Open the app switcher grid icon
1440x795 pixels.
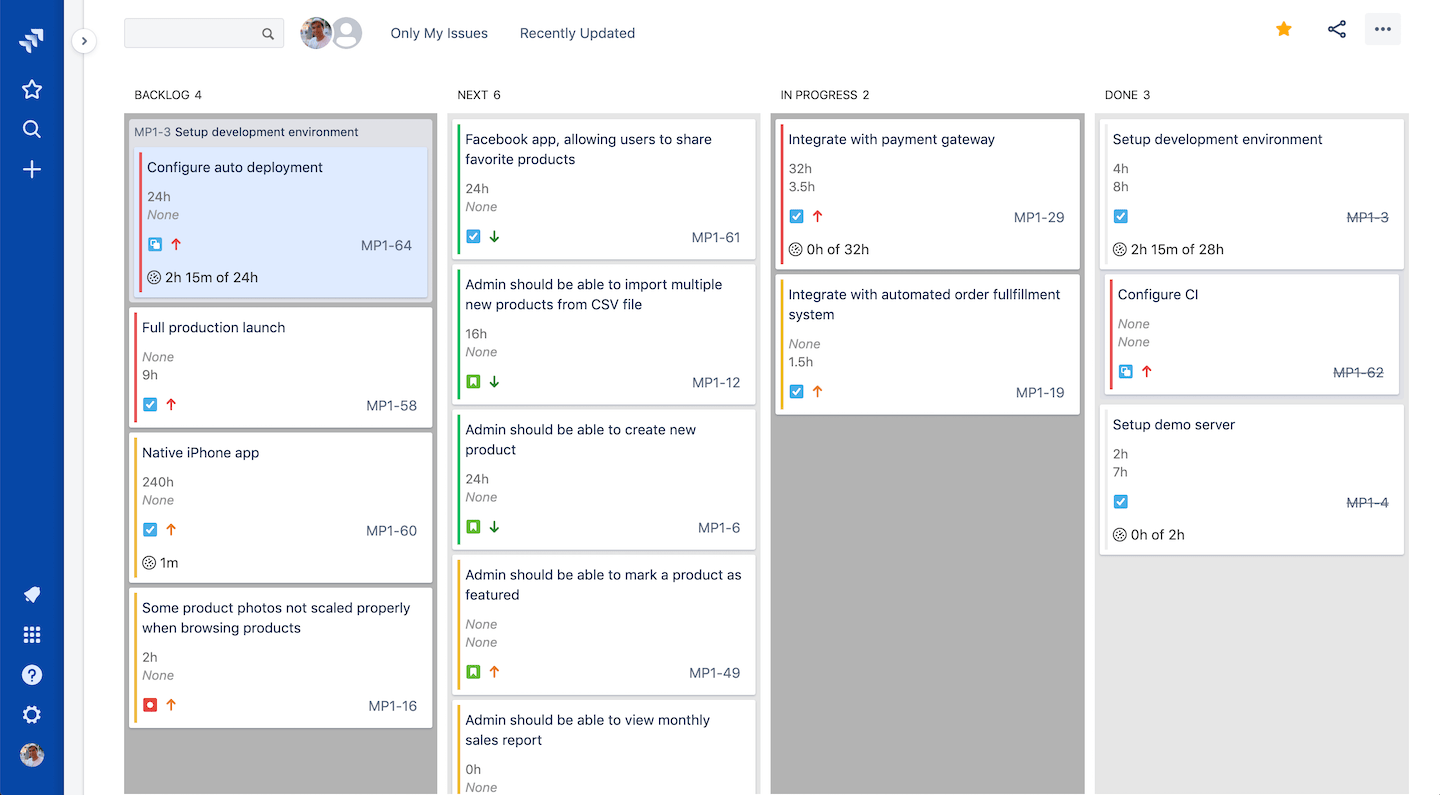32,635
